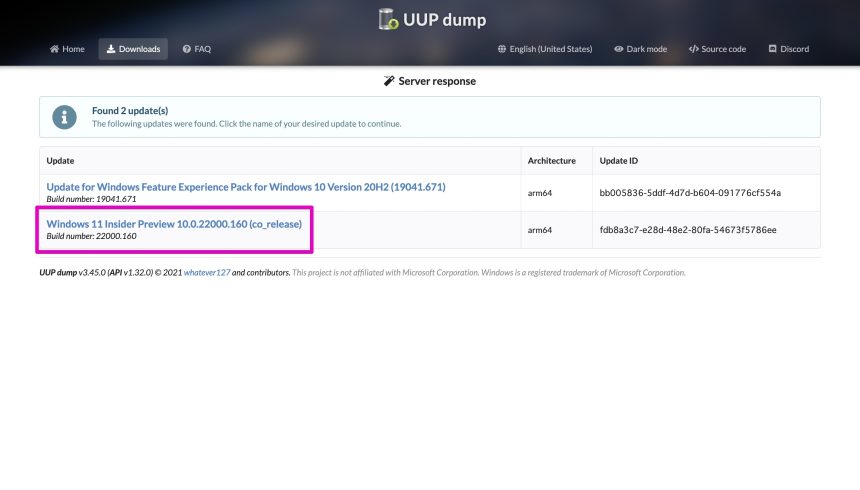The height and width of the screenshot is (490, 860).
Task: Click the wand icon beside Server response
Action: point(389,81)
